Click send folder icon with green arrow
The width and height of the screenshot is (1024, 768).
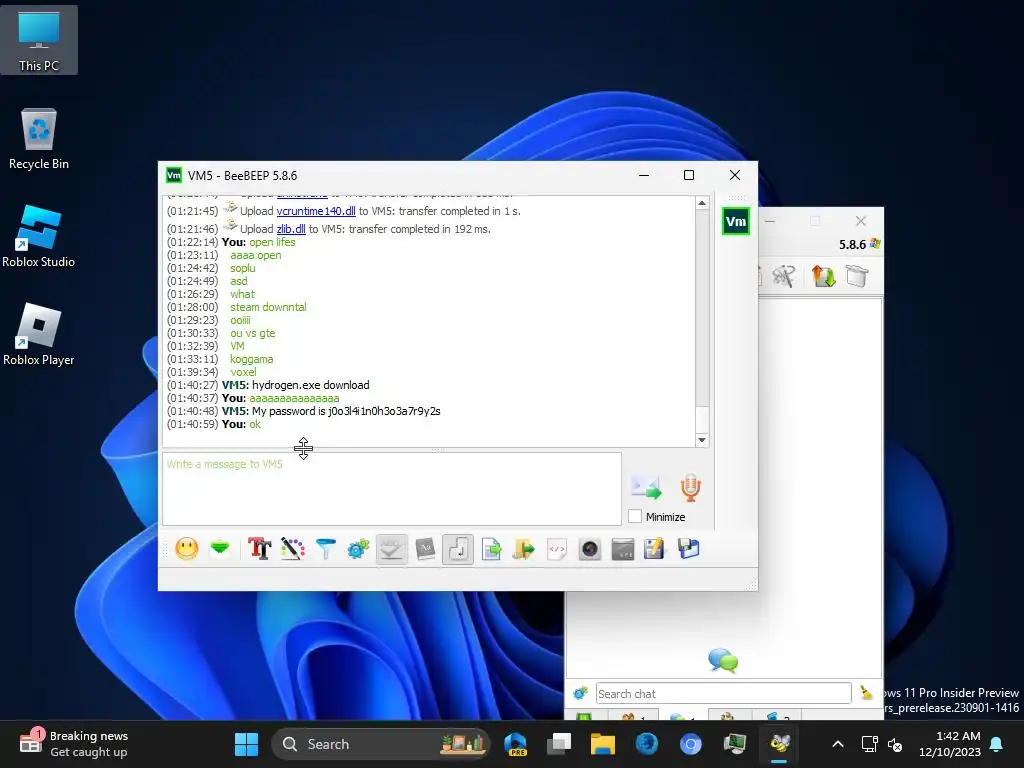tap(523, 549)
